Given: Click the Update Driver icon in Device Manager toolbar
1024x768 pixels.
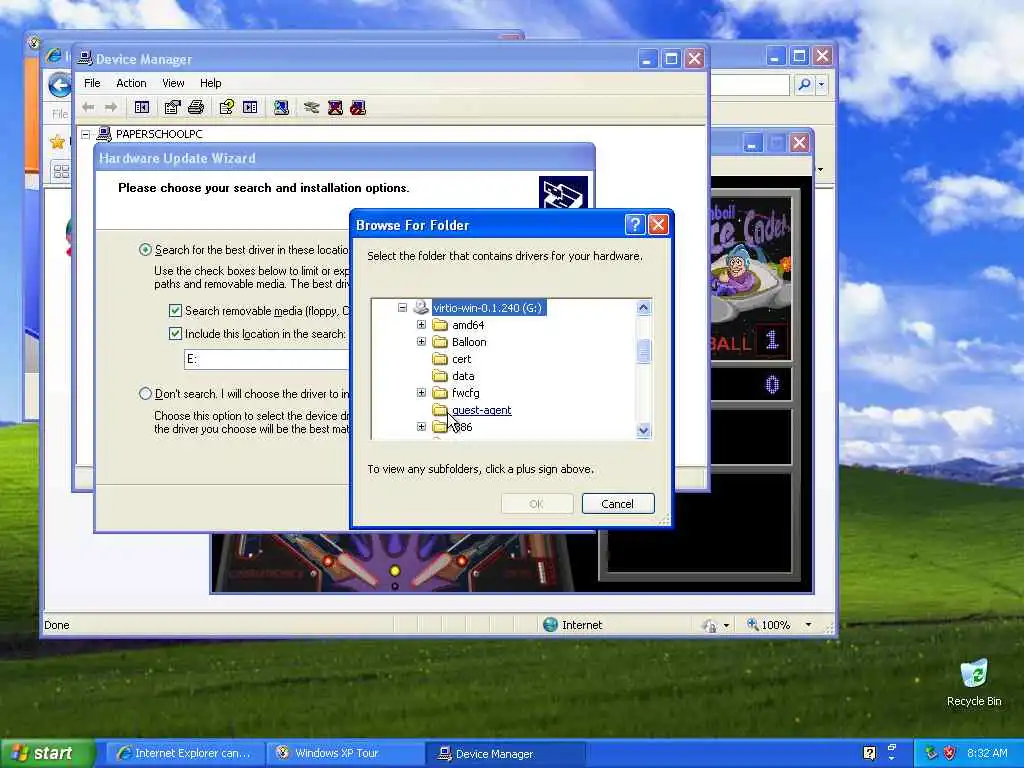Looking at the screenshot, I should pos(312,107).
